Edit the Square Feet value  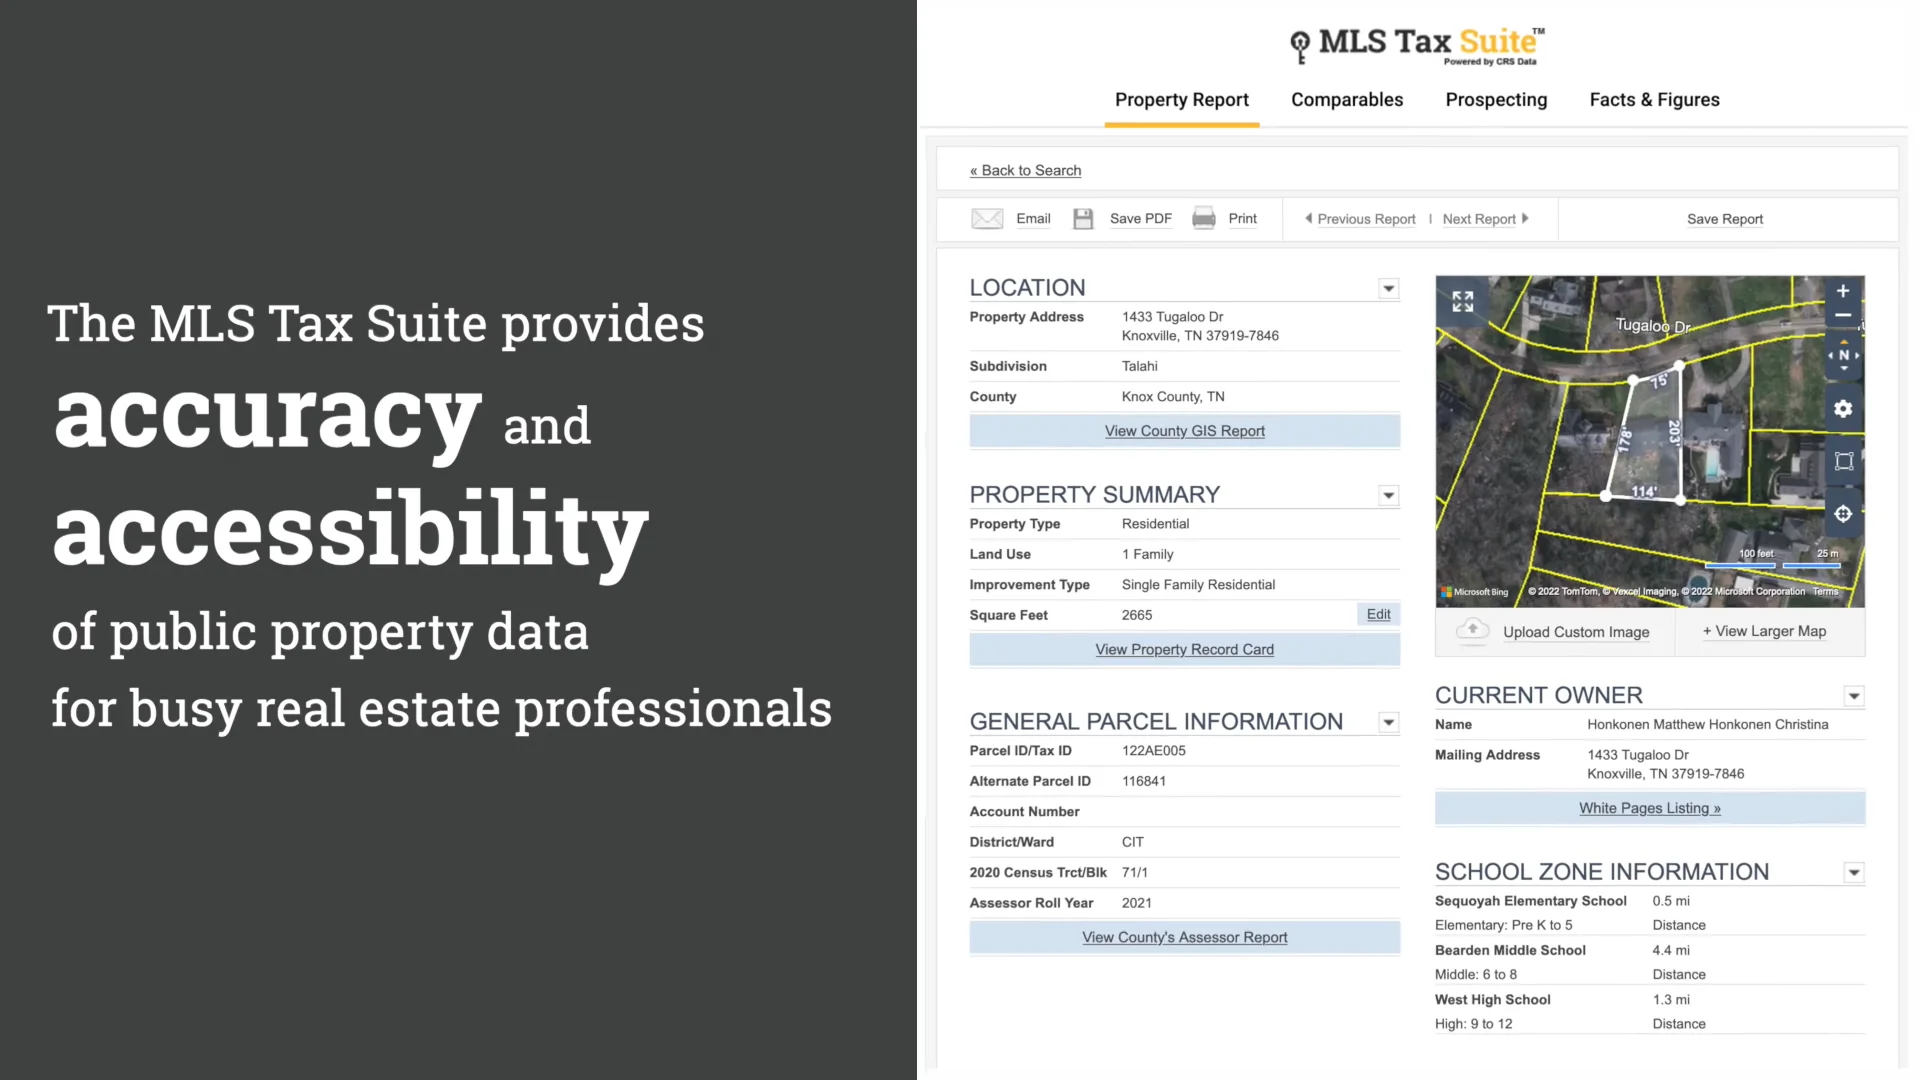tap(1377, 614)
